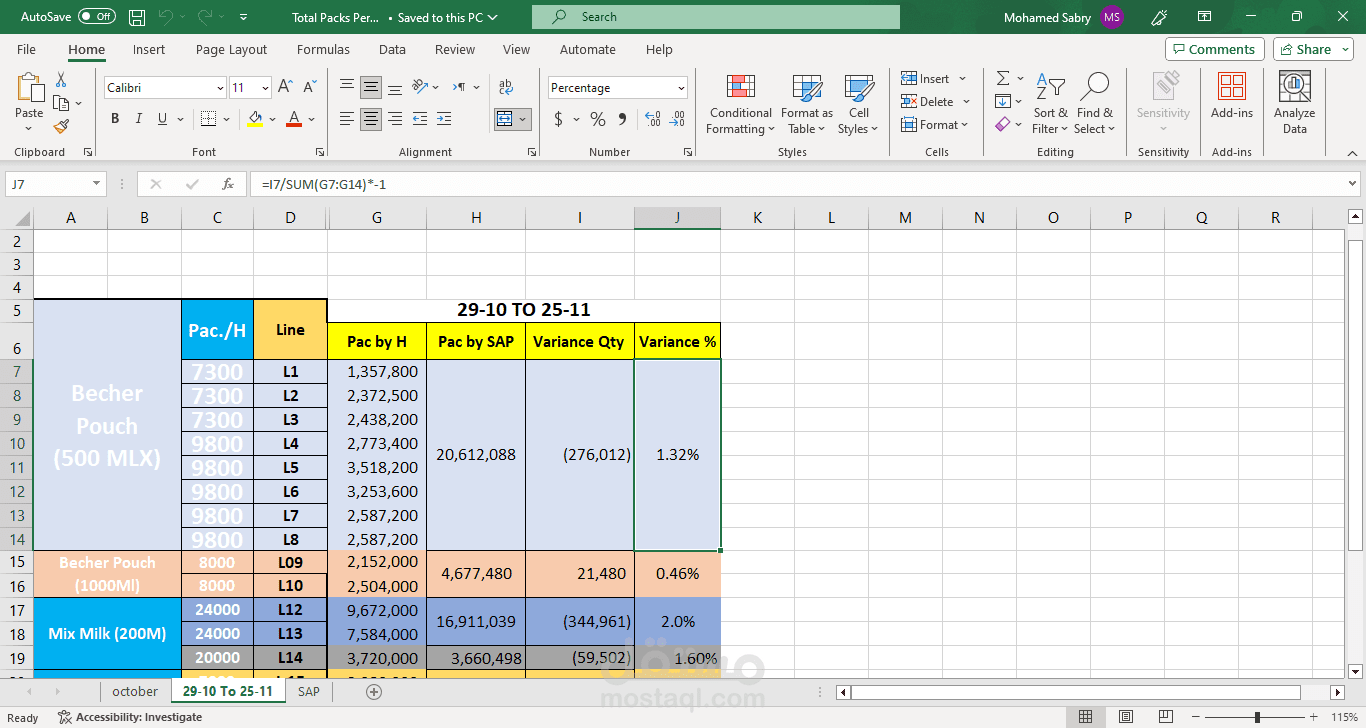Click the Percent Style icon
Screen dimensions: 1366x728
pyautogui.click(x=598, y=119)
